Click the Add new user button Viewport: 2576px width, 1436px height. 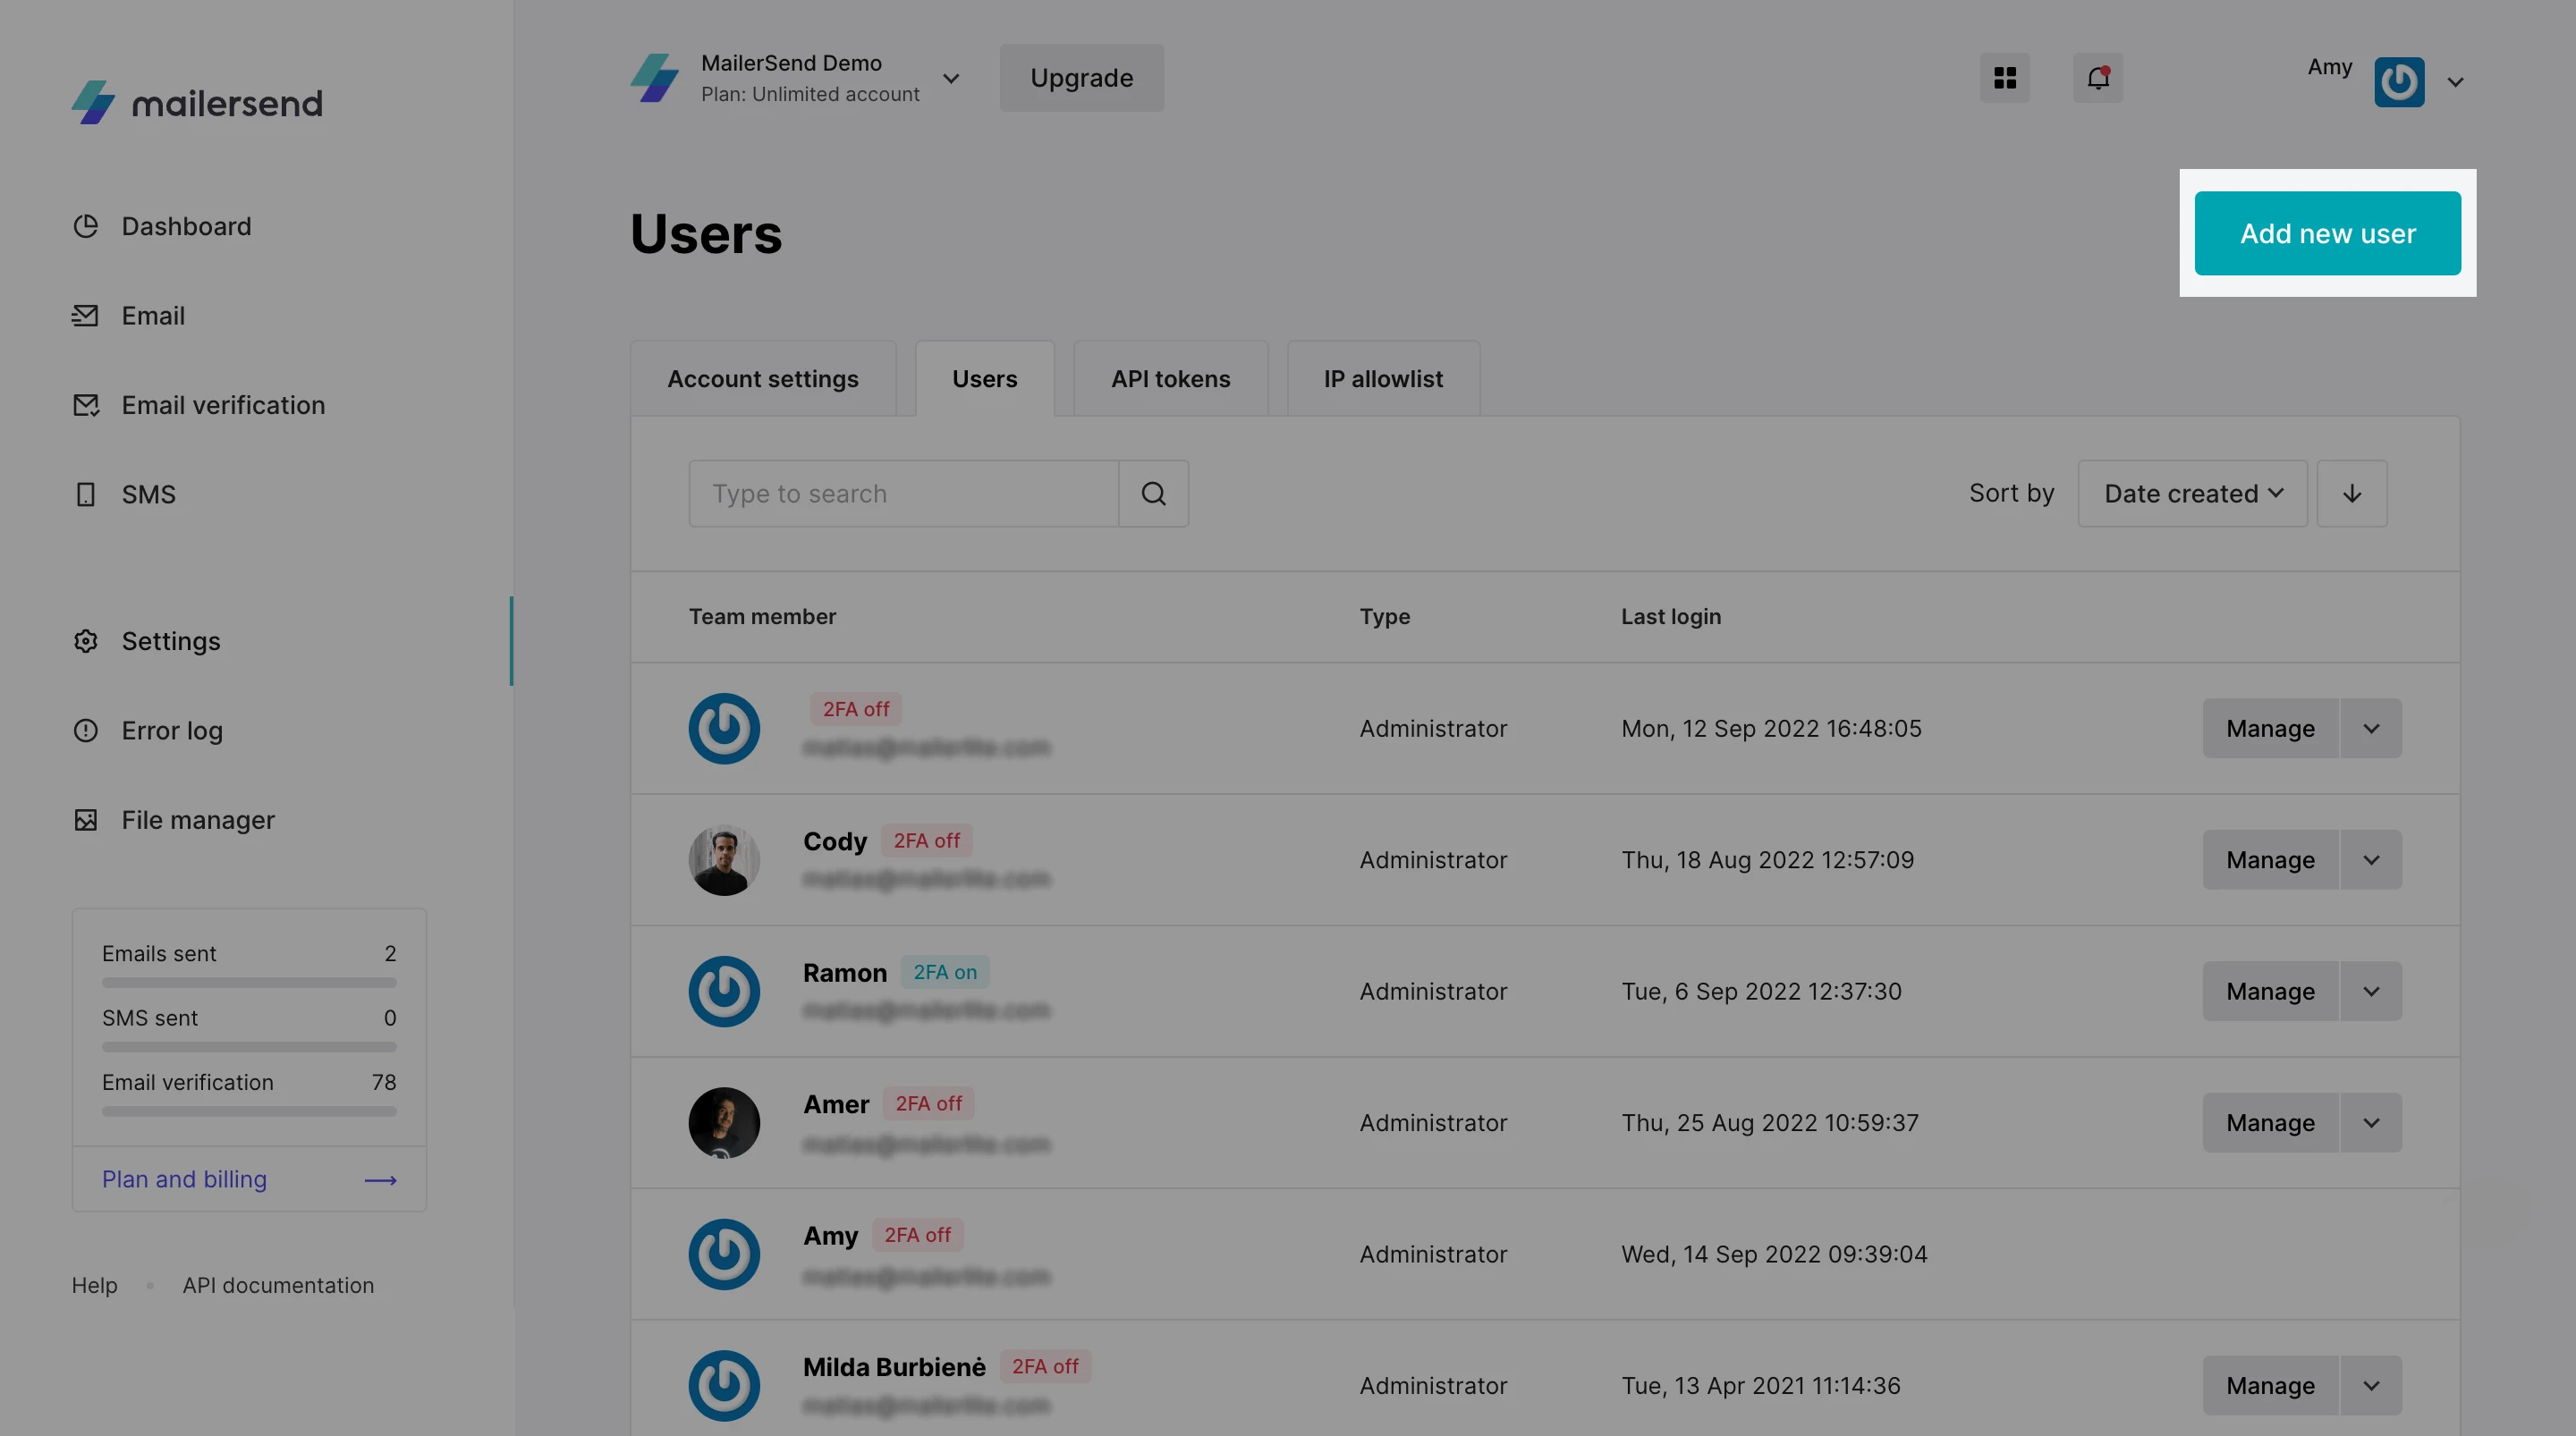(x=2327, y=233)
